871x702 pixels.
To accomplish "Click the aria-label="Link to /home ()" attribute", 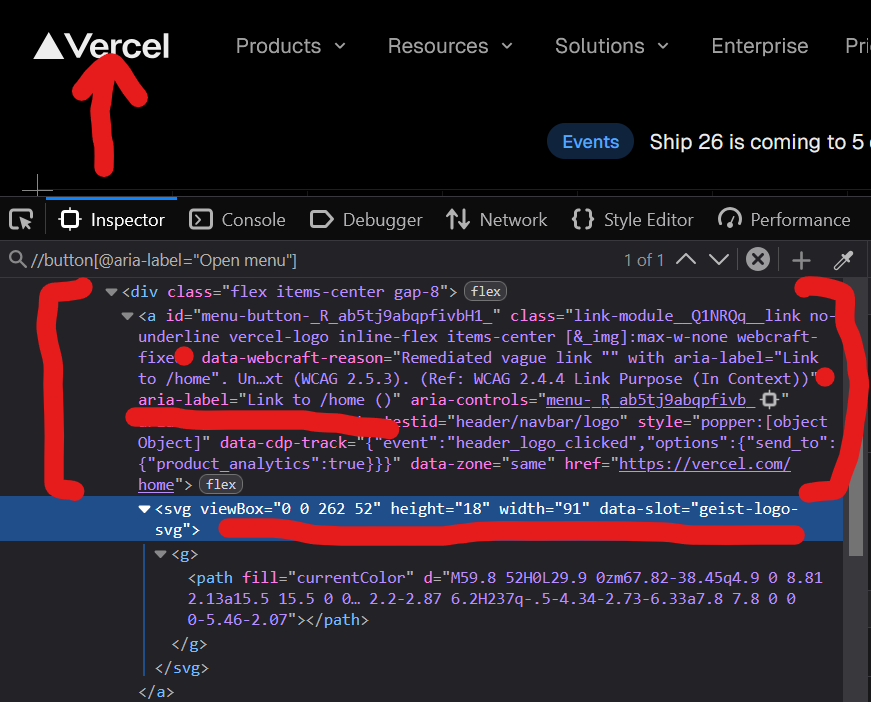I will click(x=269, y=400).
